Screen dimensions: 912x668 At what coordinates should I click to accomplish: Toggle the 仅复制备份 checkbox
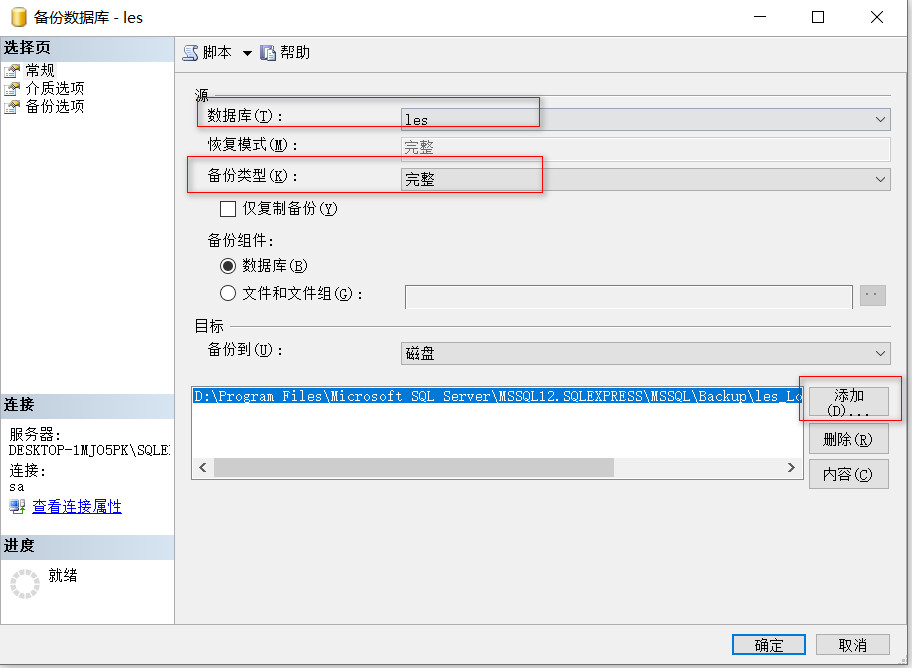point(228,209)
